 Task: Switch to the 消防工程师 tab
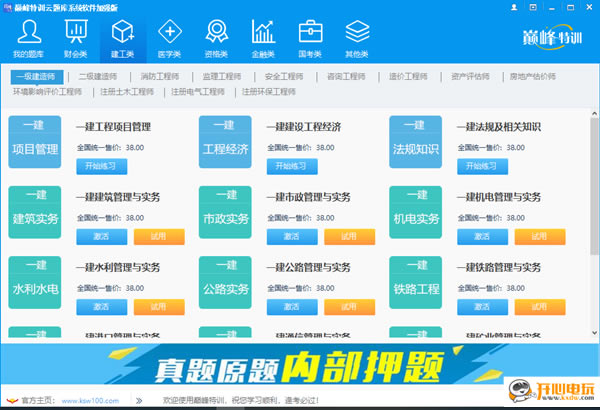pyautogui.click(x=160, y=77)
